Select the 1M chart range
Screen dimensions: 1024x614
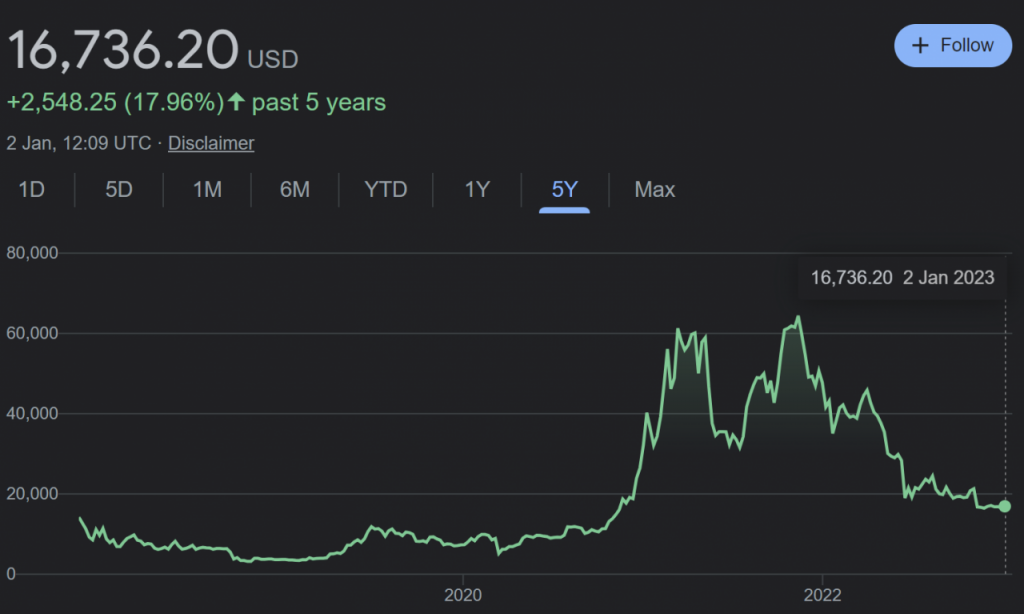(x=206, y=189)
